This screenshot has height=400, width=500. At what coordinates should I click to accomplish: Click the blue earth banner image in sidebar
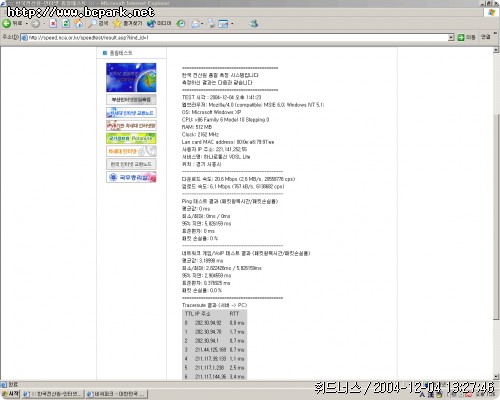click(131, 77)
